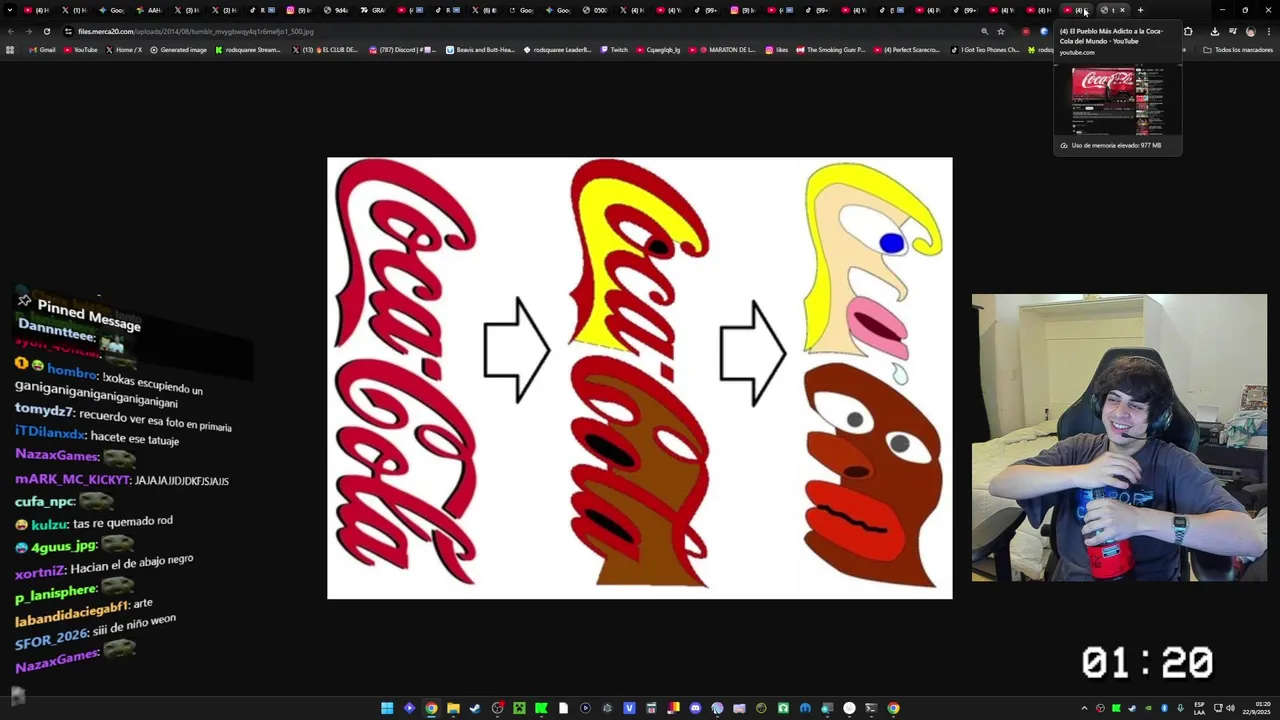The width and height of the screenshot is (1280, 720).
Task: Open a new tab with the plus button
Action: [1140, 10]
